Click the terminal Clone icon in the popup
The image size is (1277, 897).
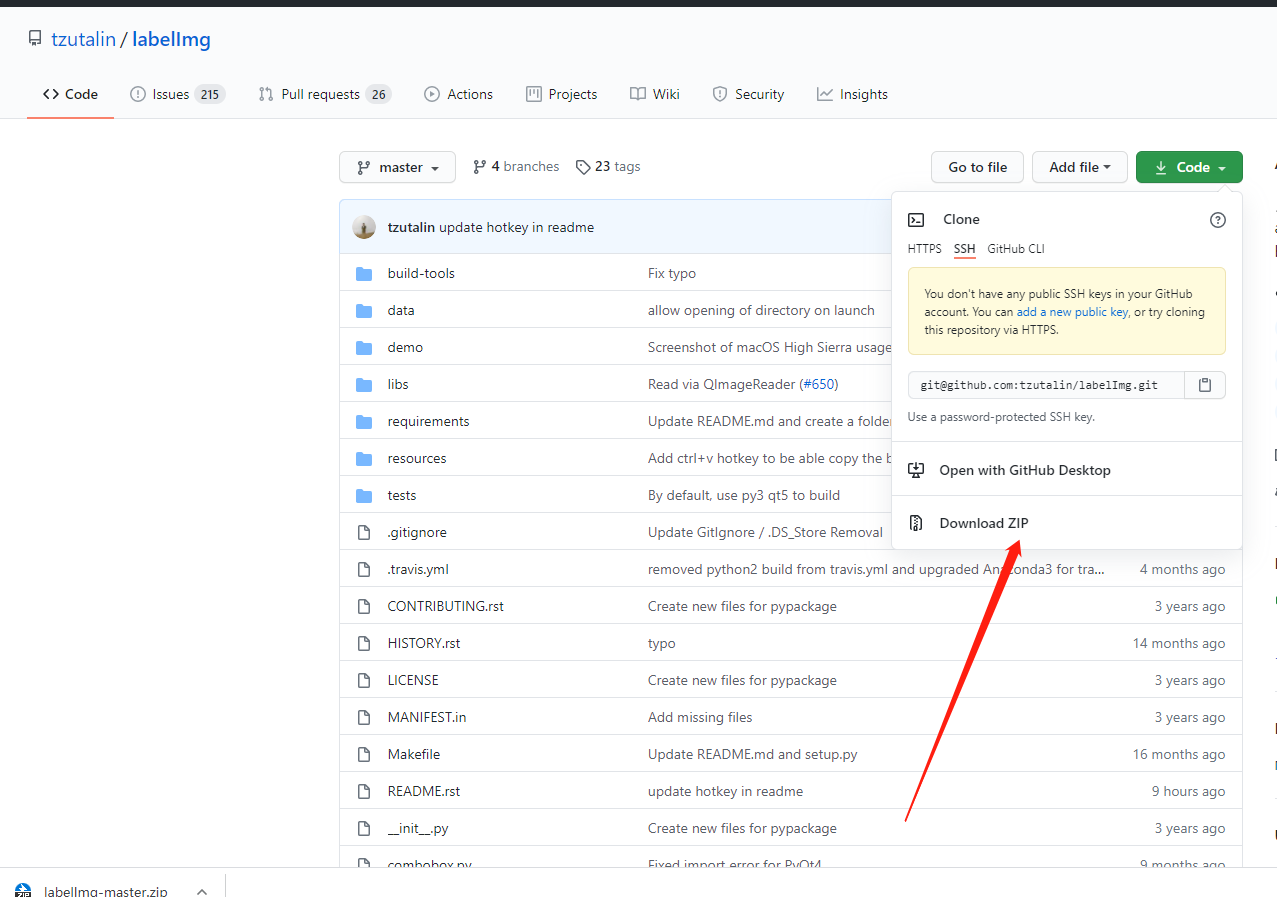pyautogui.click(x=915, y=219)
